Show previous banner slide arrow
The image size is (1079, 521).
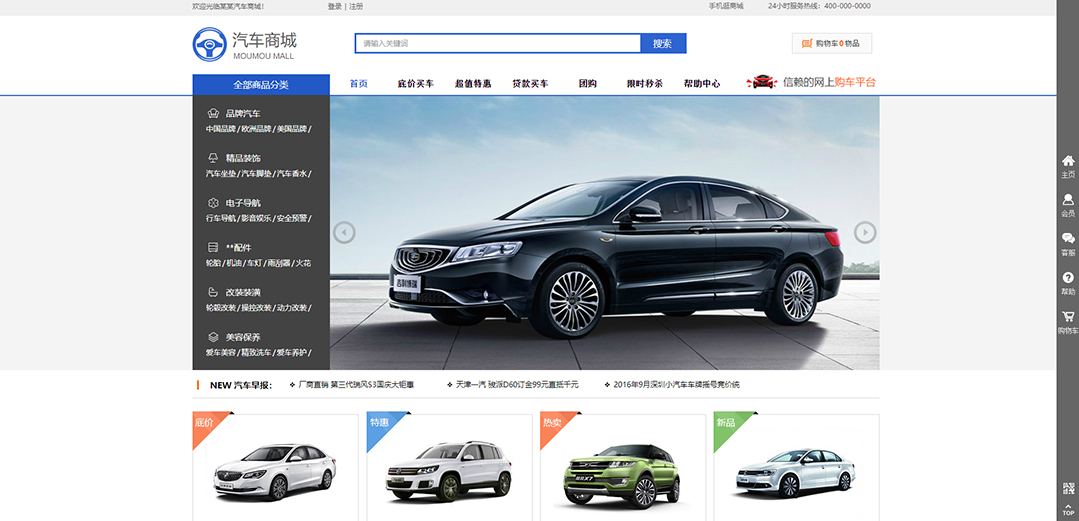coord(344,233)
